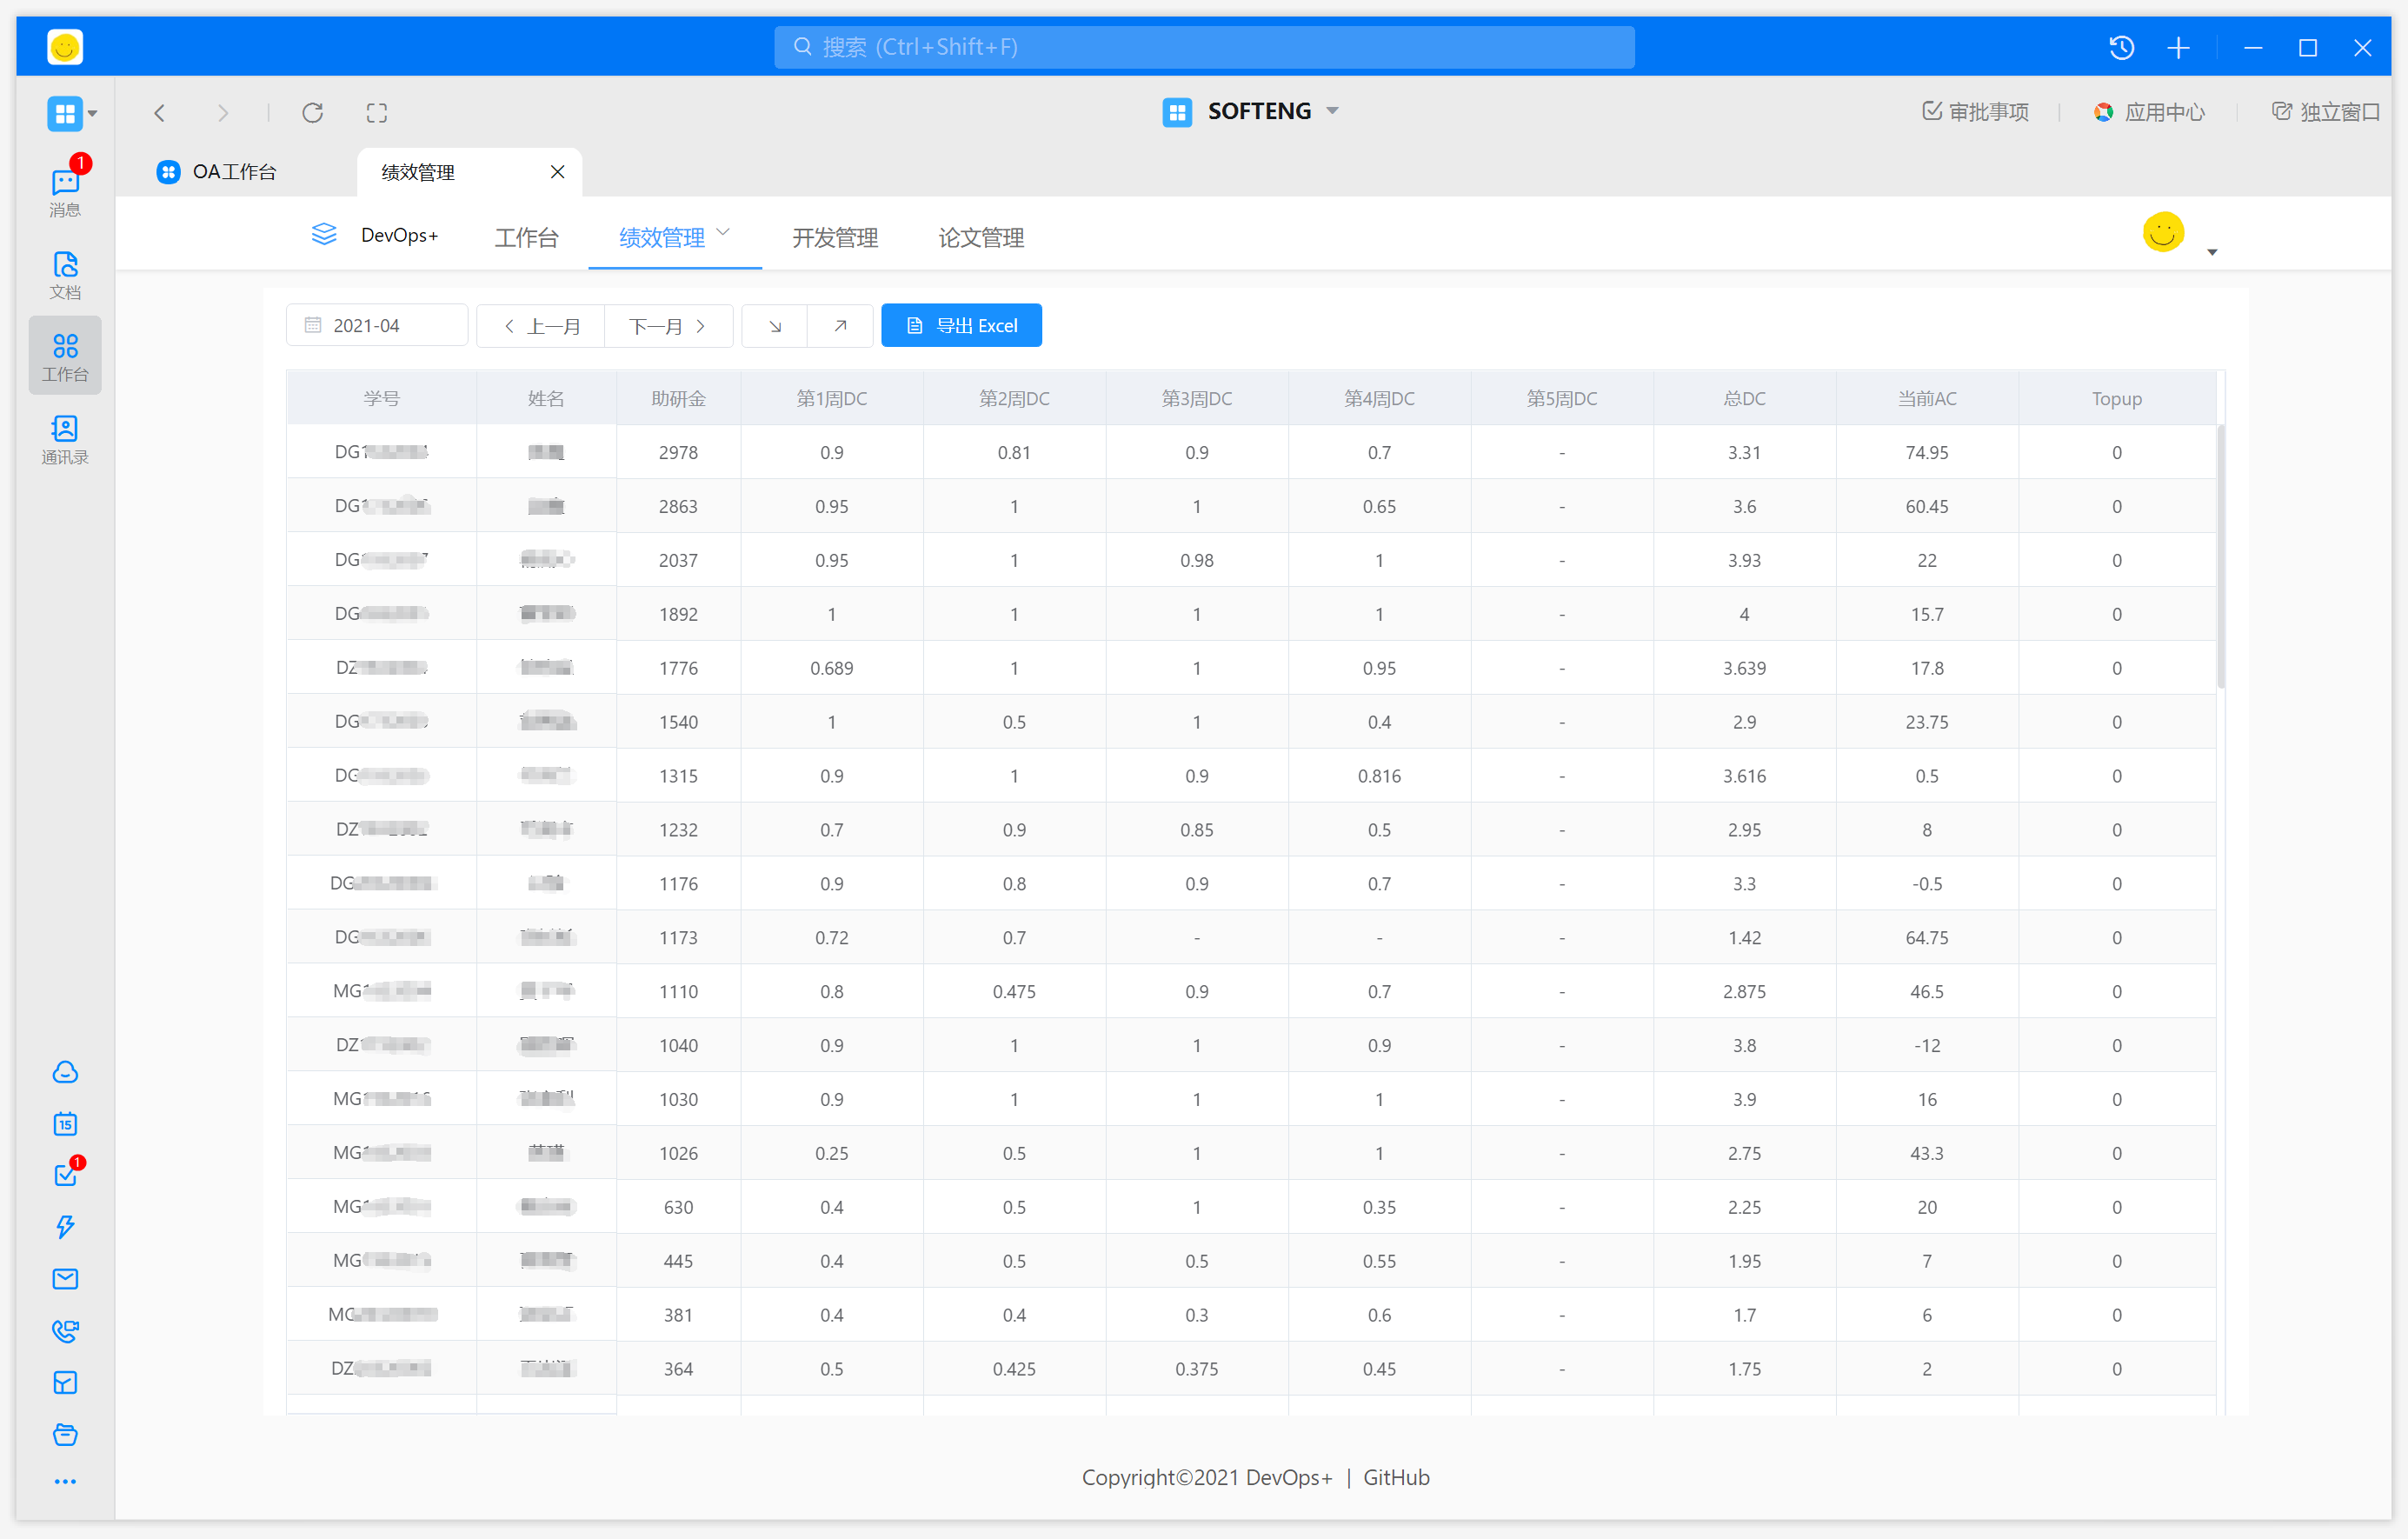
Task: Expand the SOFTENG workspace dropdown
Action: [1333, 111]
